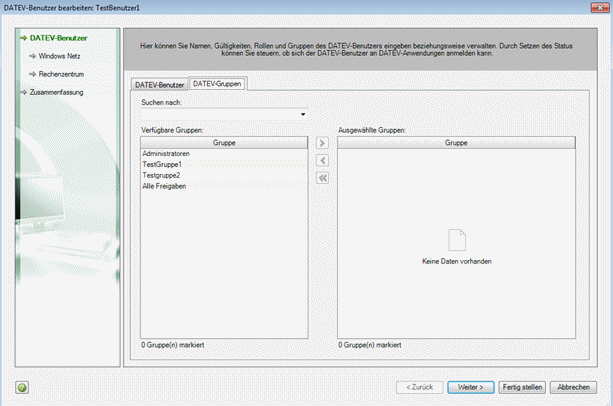Open the Windows Netz step
The image size is (613, 406).
59,56
